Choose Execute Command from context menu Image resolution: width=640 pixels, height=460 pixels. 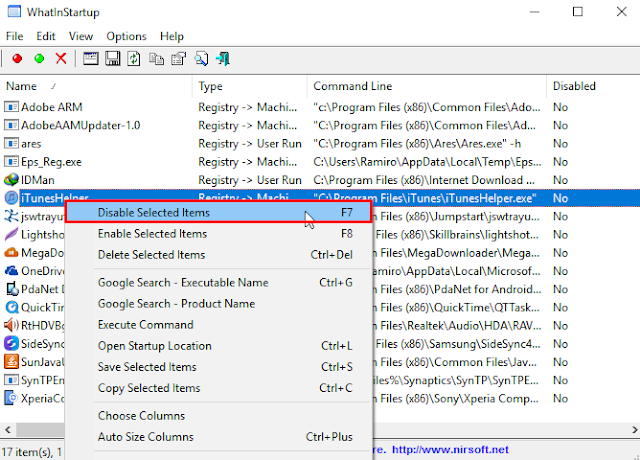click(218, 325)
